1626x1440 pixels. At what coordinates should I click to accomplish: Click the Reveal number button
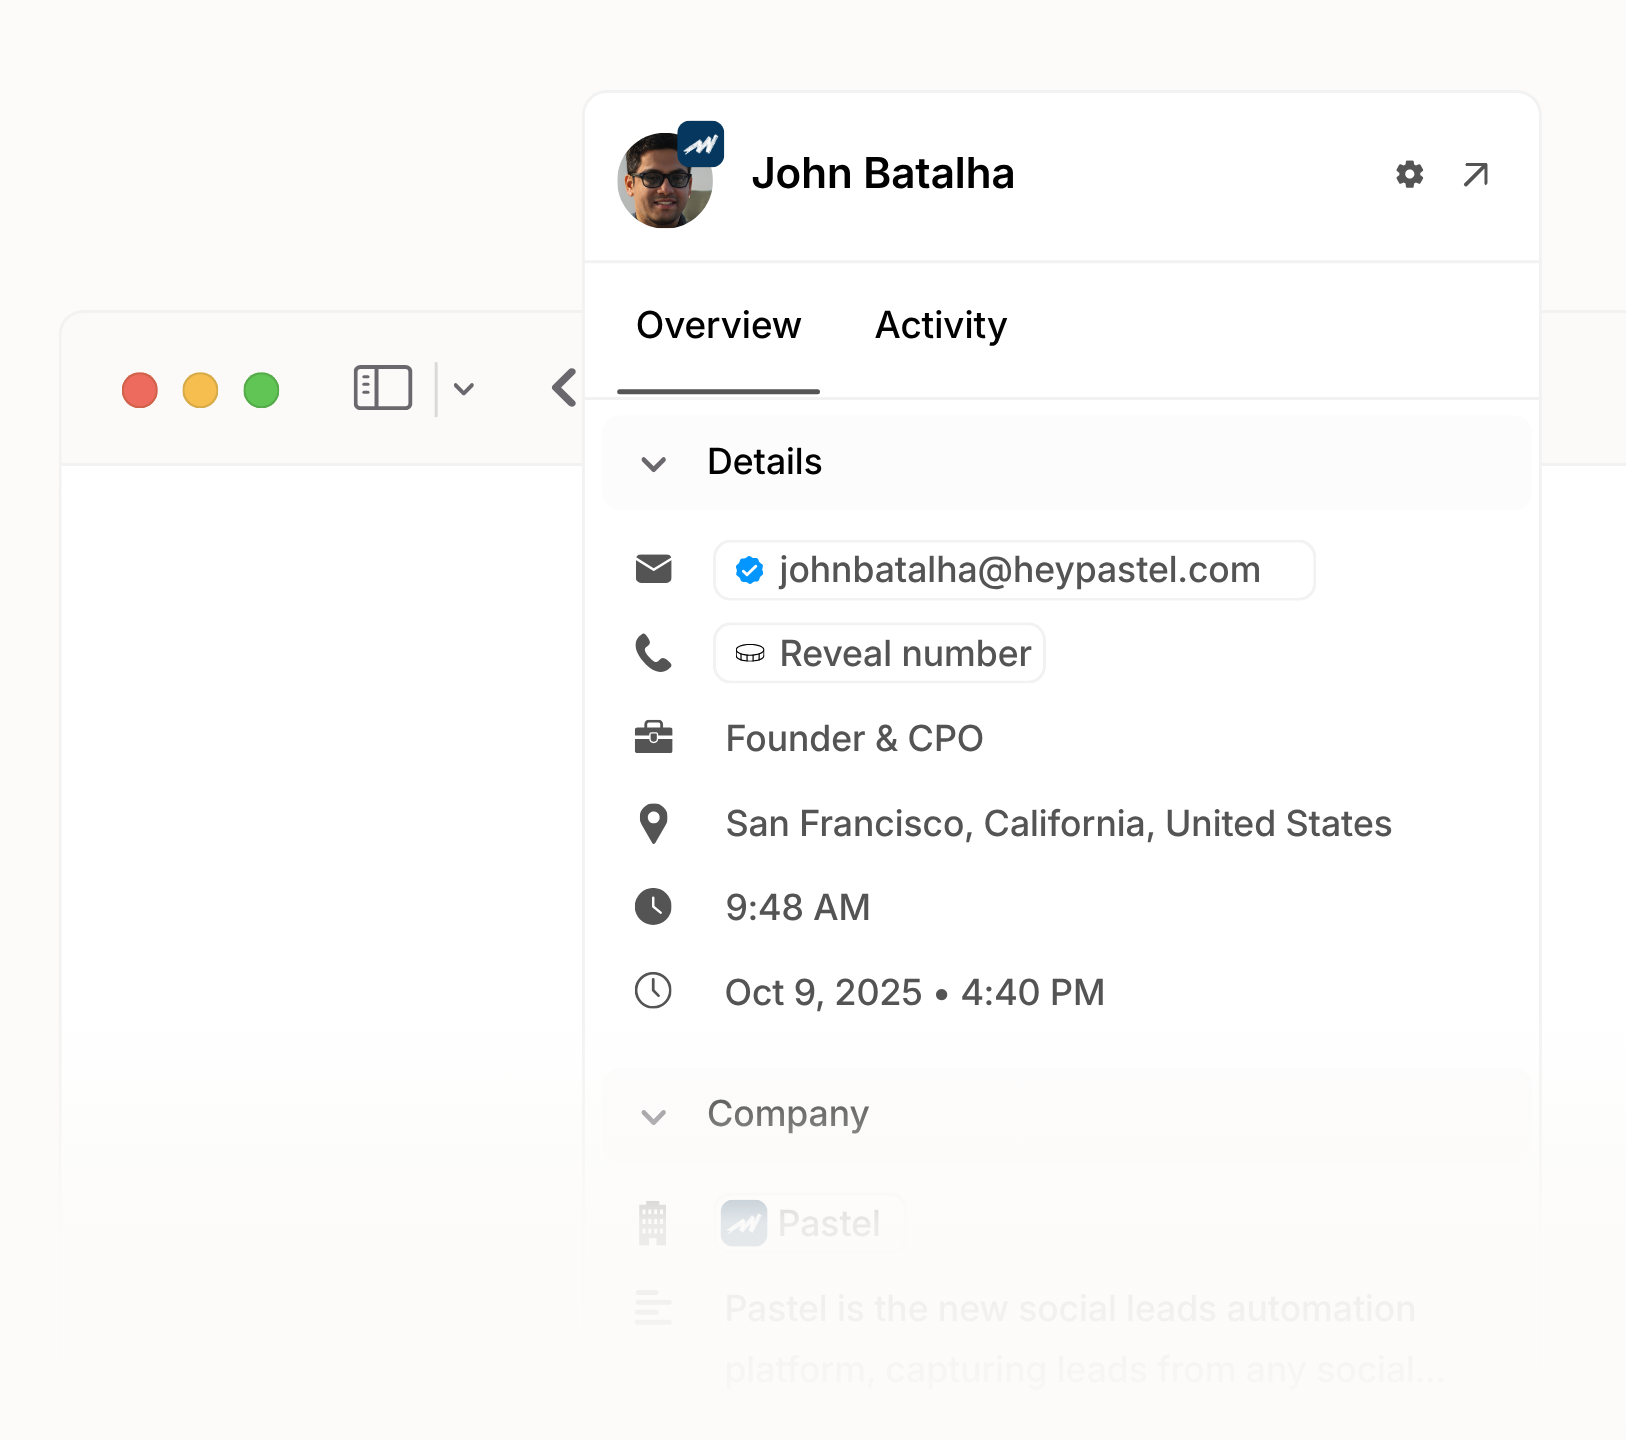879,653
